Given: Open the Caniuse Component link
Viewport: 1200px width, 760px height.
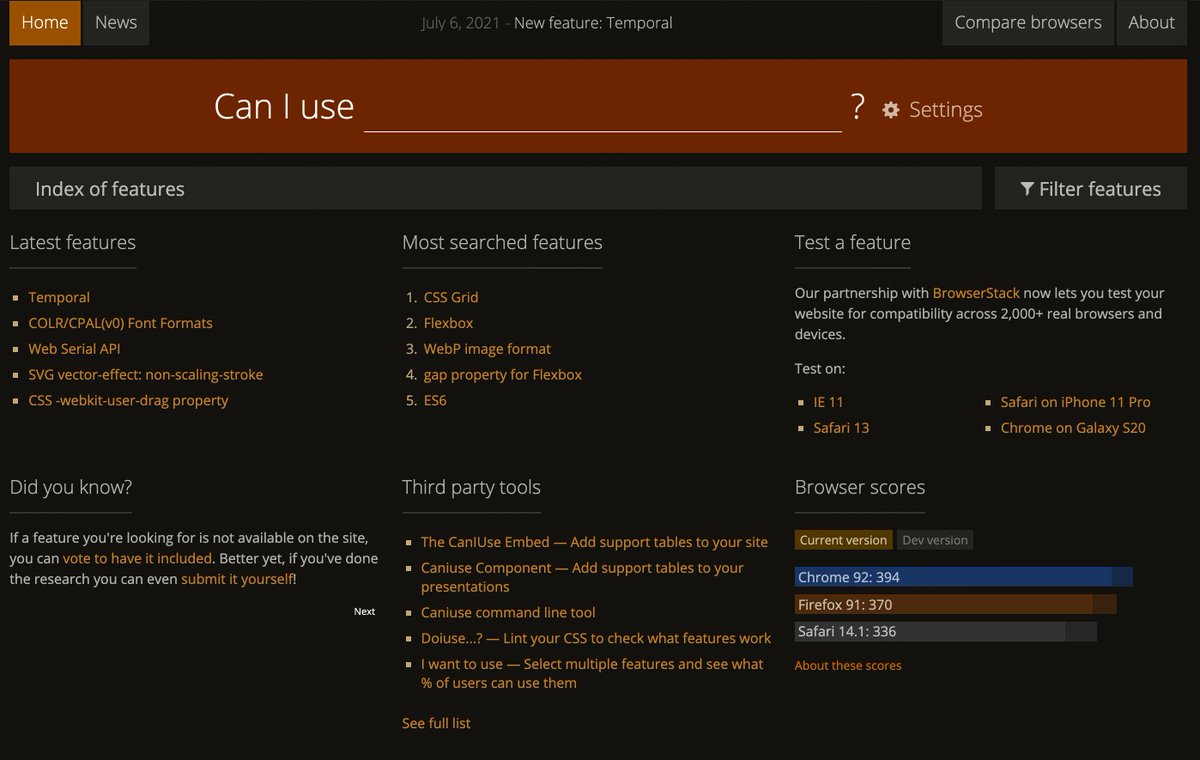Looking at the screenshot, I should coord(582,577).
